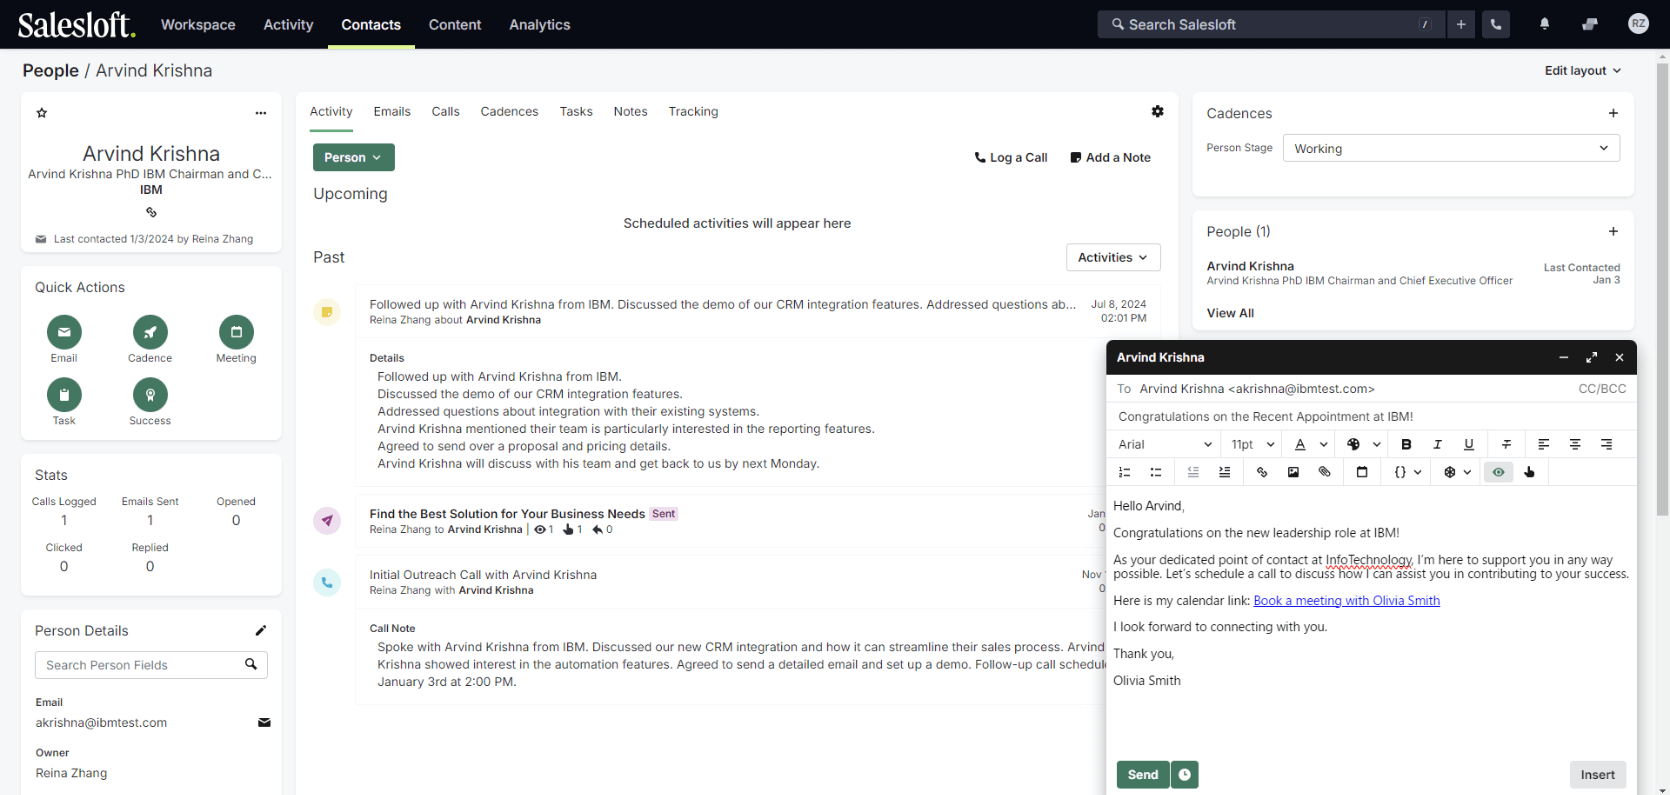Open activity feed settings gear
1670x795 pixels.
click(x=1157, y=112)
